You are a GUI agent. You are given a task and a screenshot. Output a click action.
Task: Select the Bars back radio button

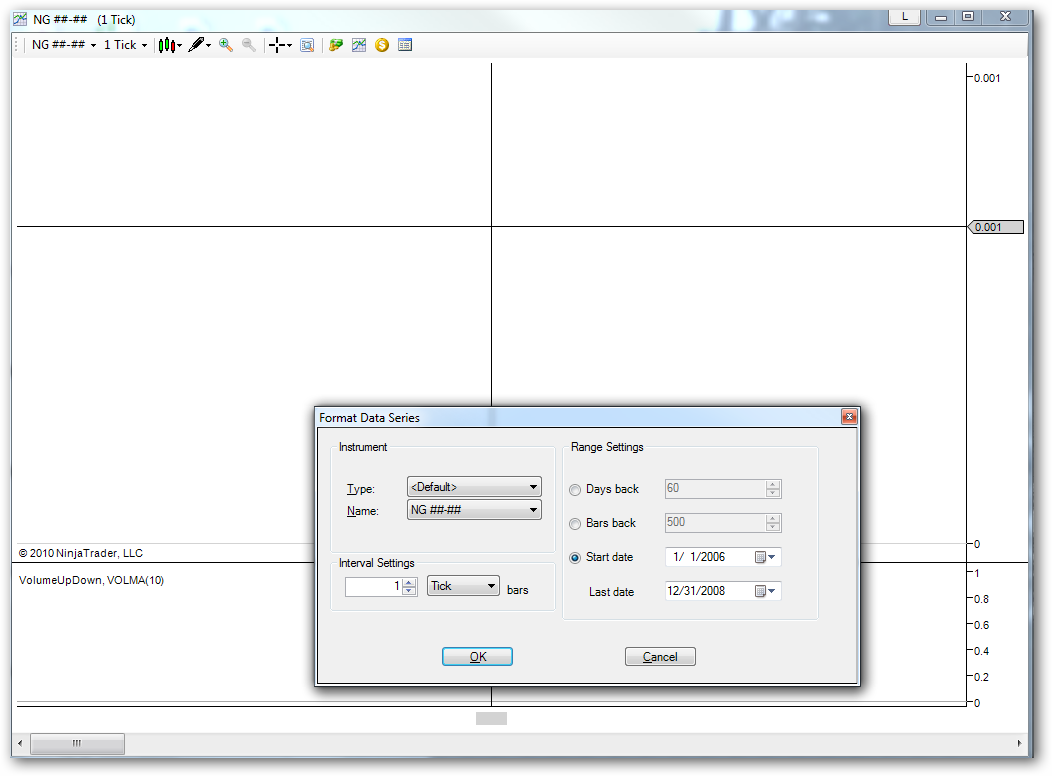tap(575, 524)
